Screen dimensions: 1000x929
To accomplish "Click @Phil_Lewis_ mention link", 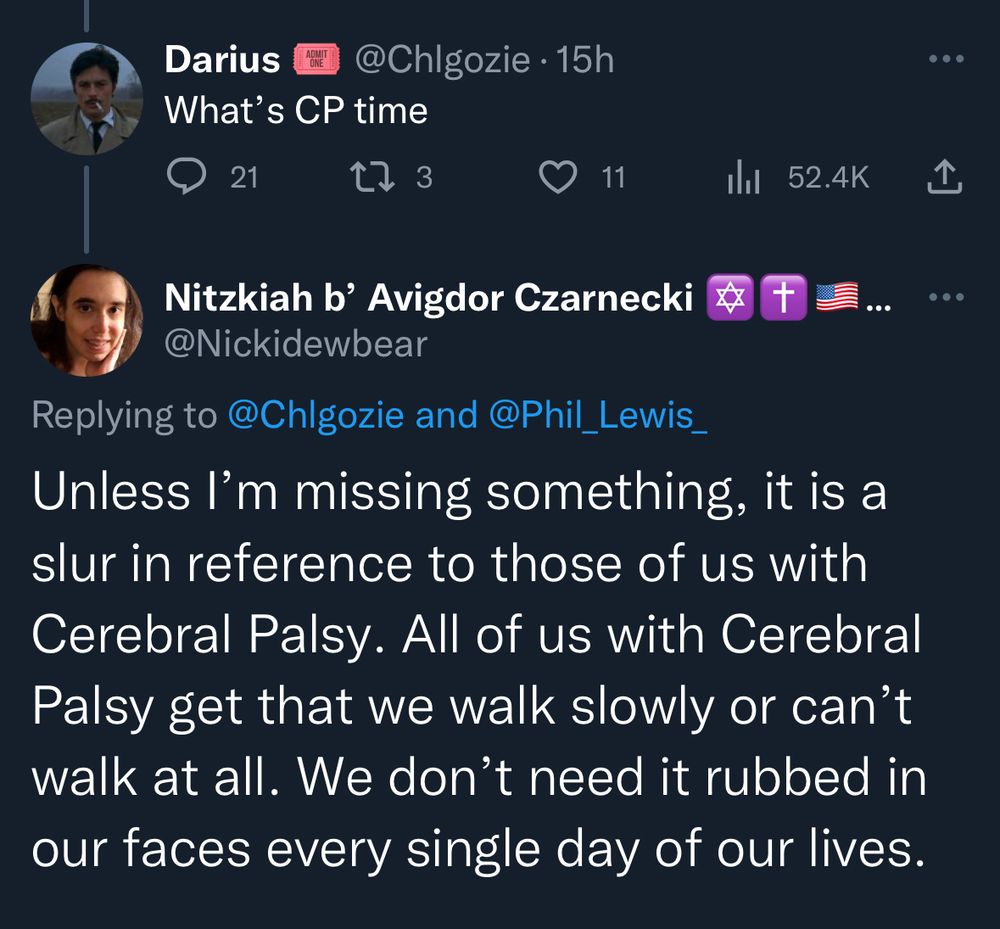I will 598,415.
